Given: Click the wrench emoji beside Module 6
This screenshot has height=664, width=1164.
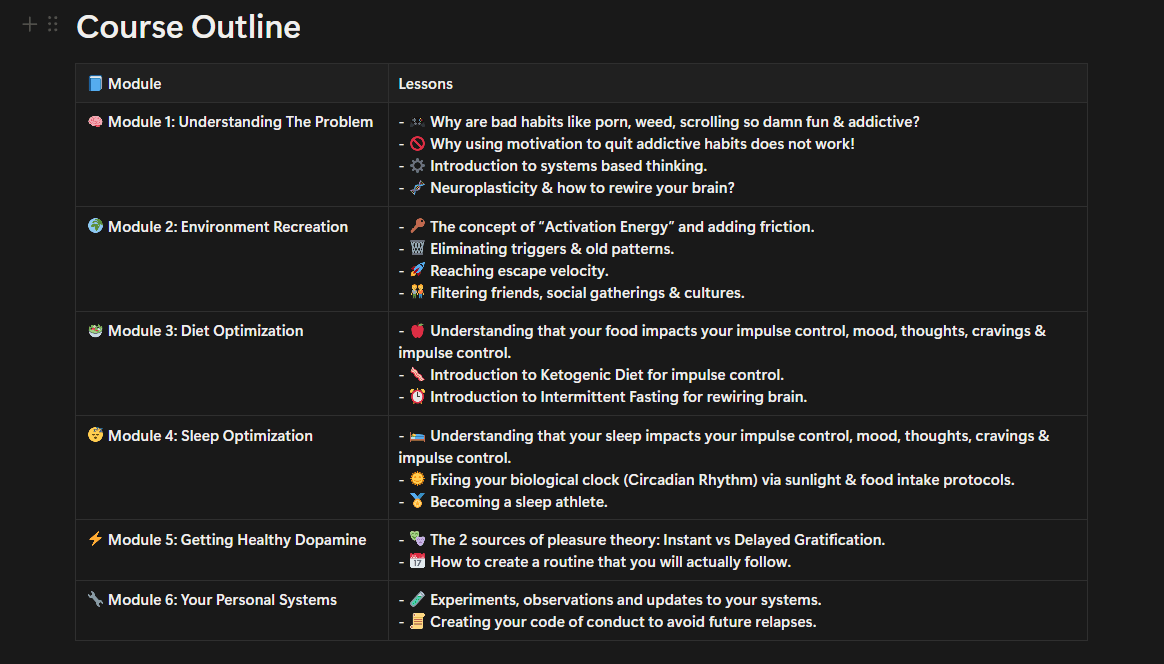Looking at the screenshot, I should point(95,600).
